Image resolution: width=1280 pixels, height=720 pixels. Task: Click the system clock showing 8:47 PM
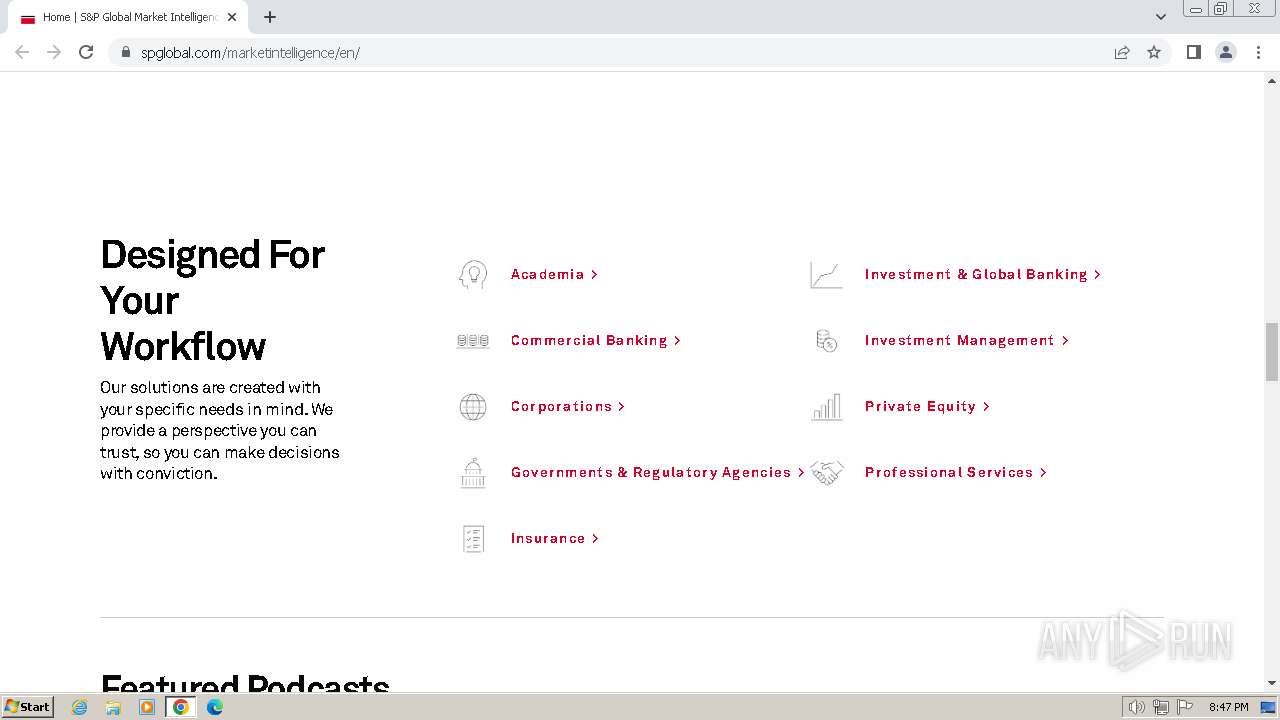[x=1228, y=707]
